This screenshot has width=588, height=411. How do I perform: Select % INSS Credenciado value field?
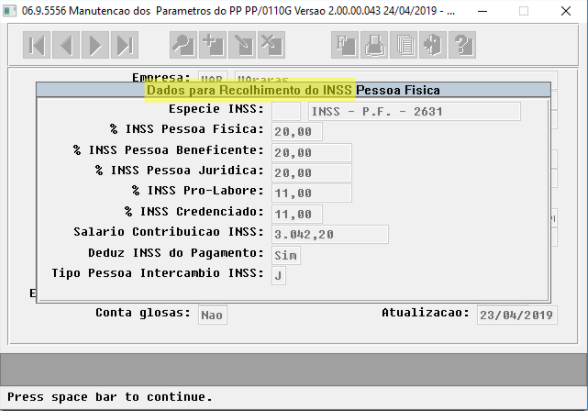(x=297, y=214)
